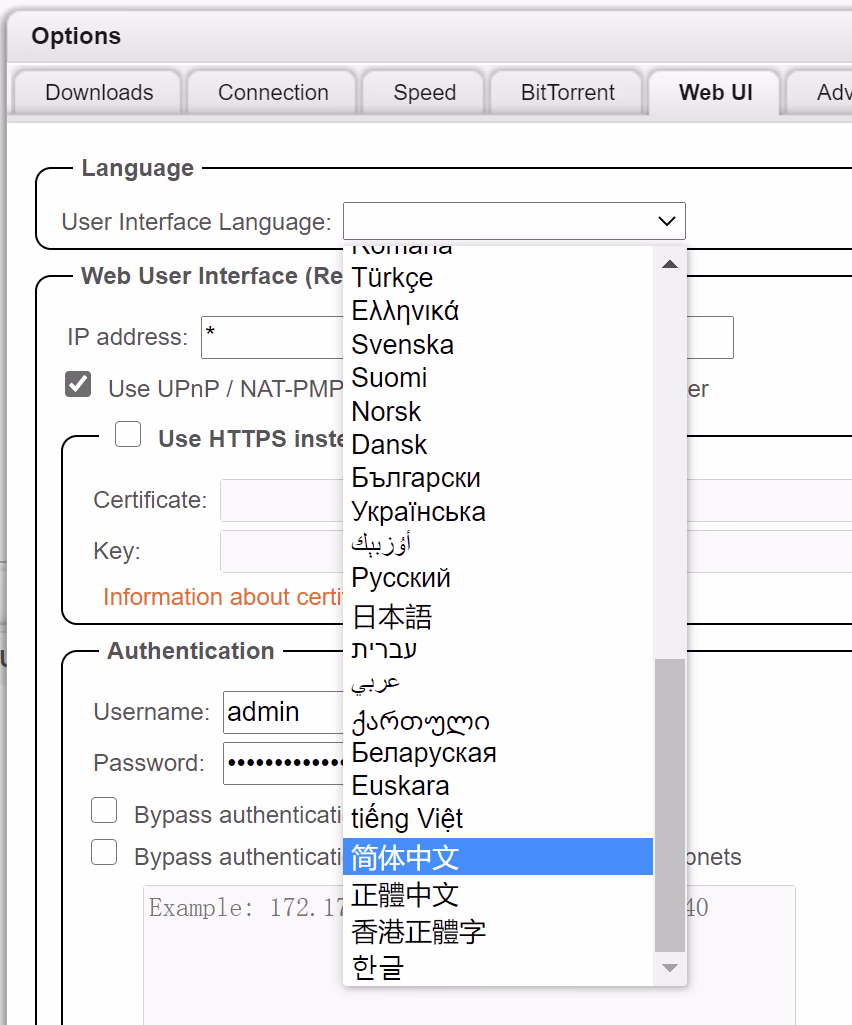
Task: Click the scroll up arrow in language list
Action: pyautogui.click(x=670, y=264)
